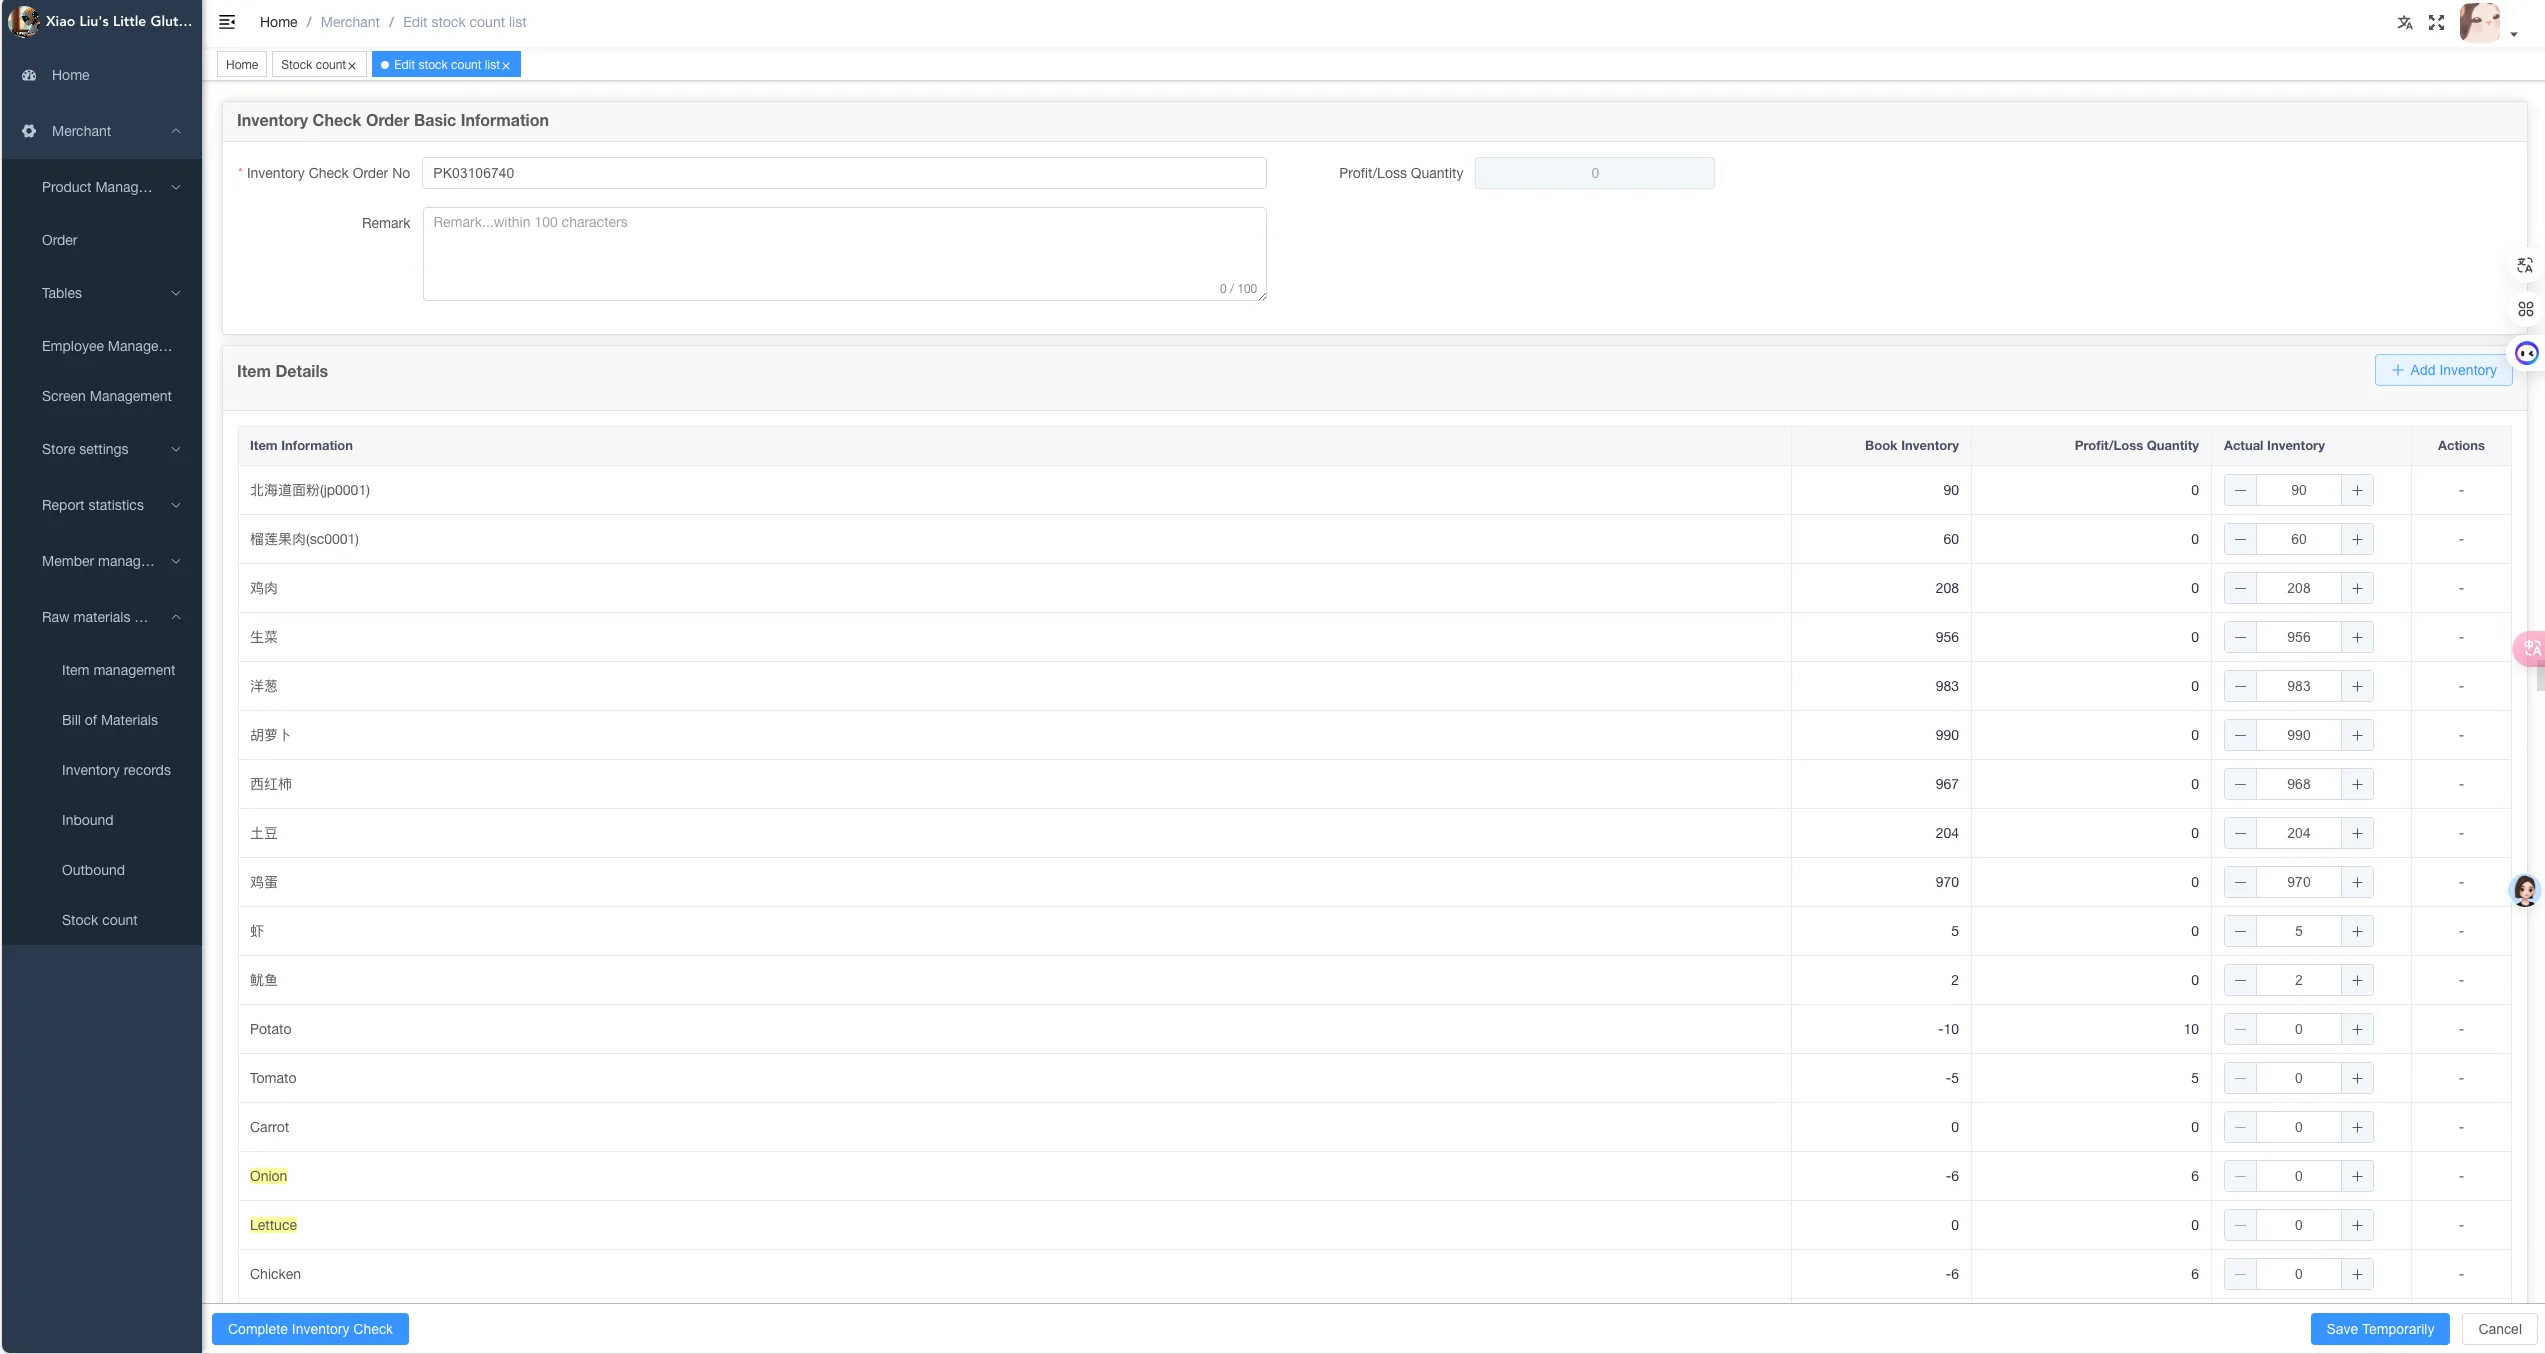Increase actual inventory for Lettuce

click(x=2357, y=1225)
